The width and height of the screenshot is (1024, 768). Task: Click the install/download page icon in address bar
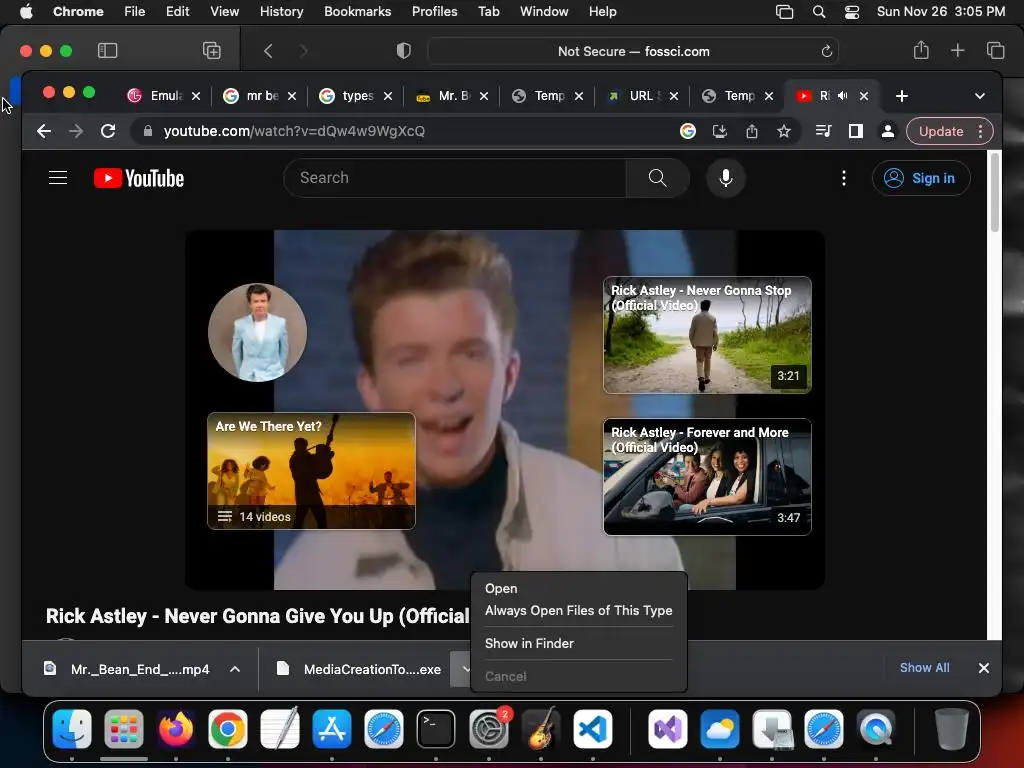(x=720, y=131)
